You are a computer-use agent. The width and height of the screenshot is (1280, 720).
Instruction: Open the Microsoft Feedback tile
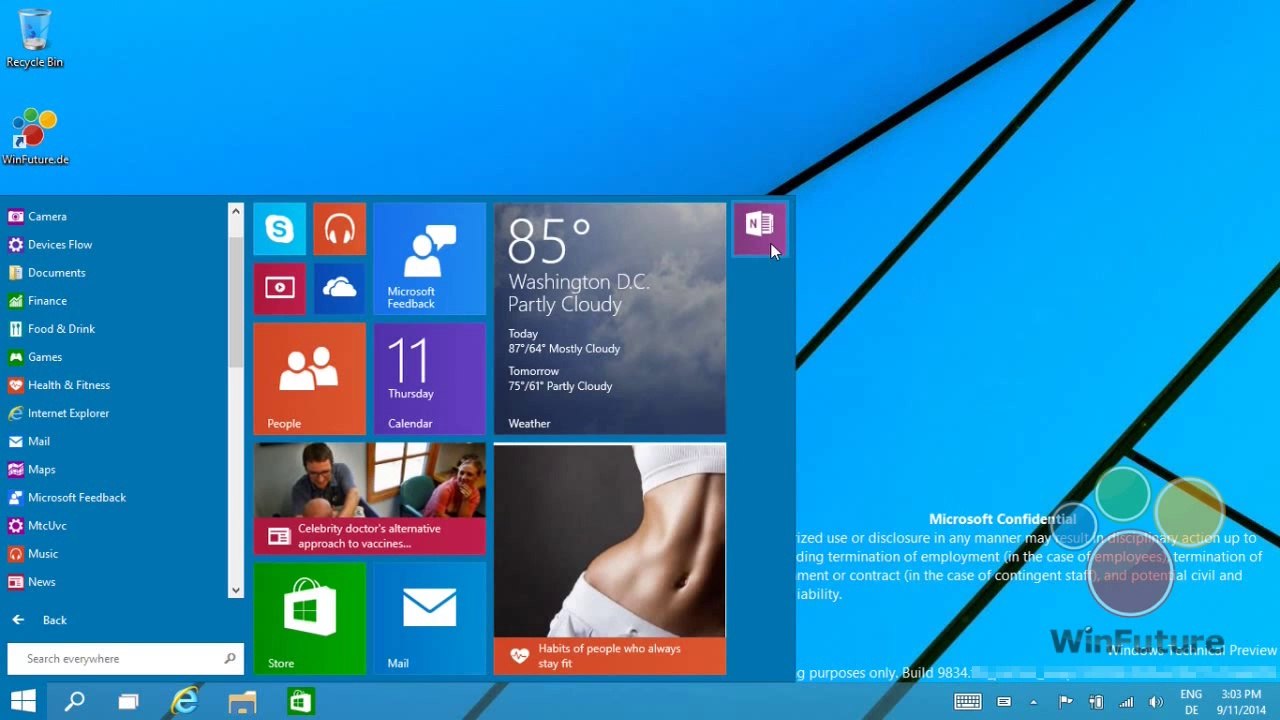click(429, 259)
